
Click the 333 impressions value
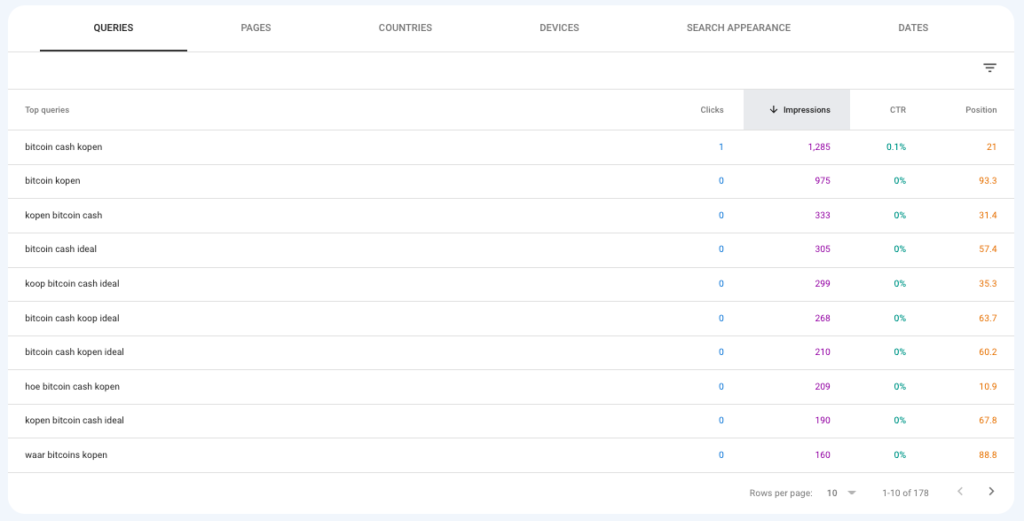pos(822,215)
